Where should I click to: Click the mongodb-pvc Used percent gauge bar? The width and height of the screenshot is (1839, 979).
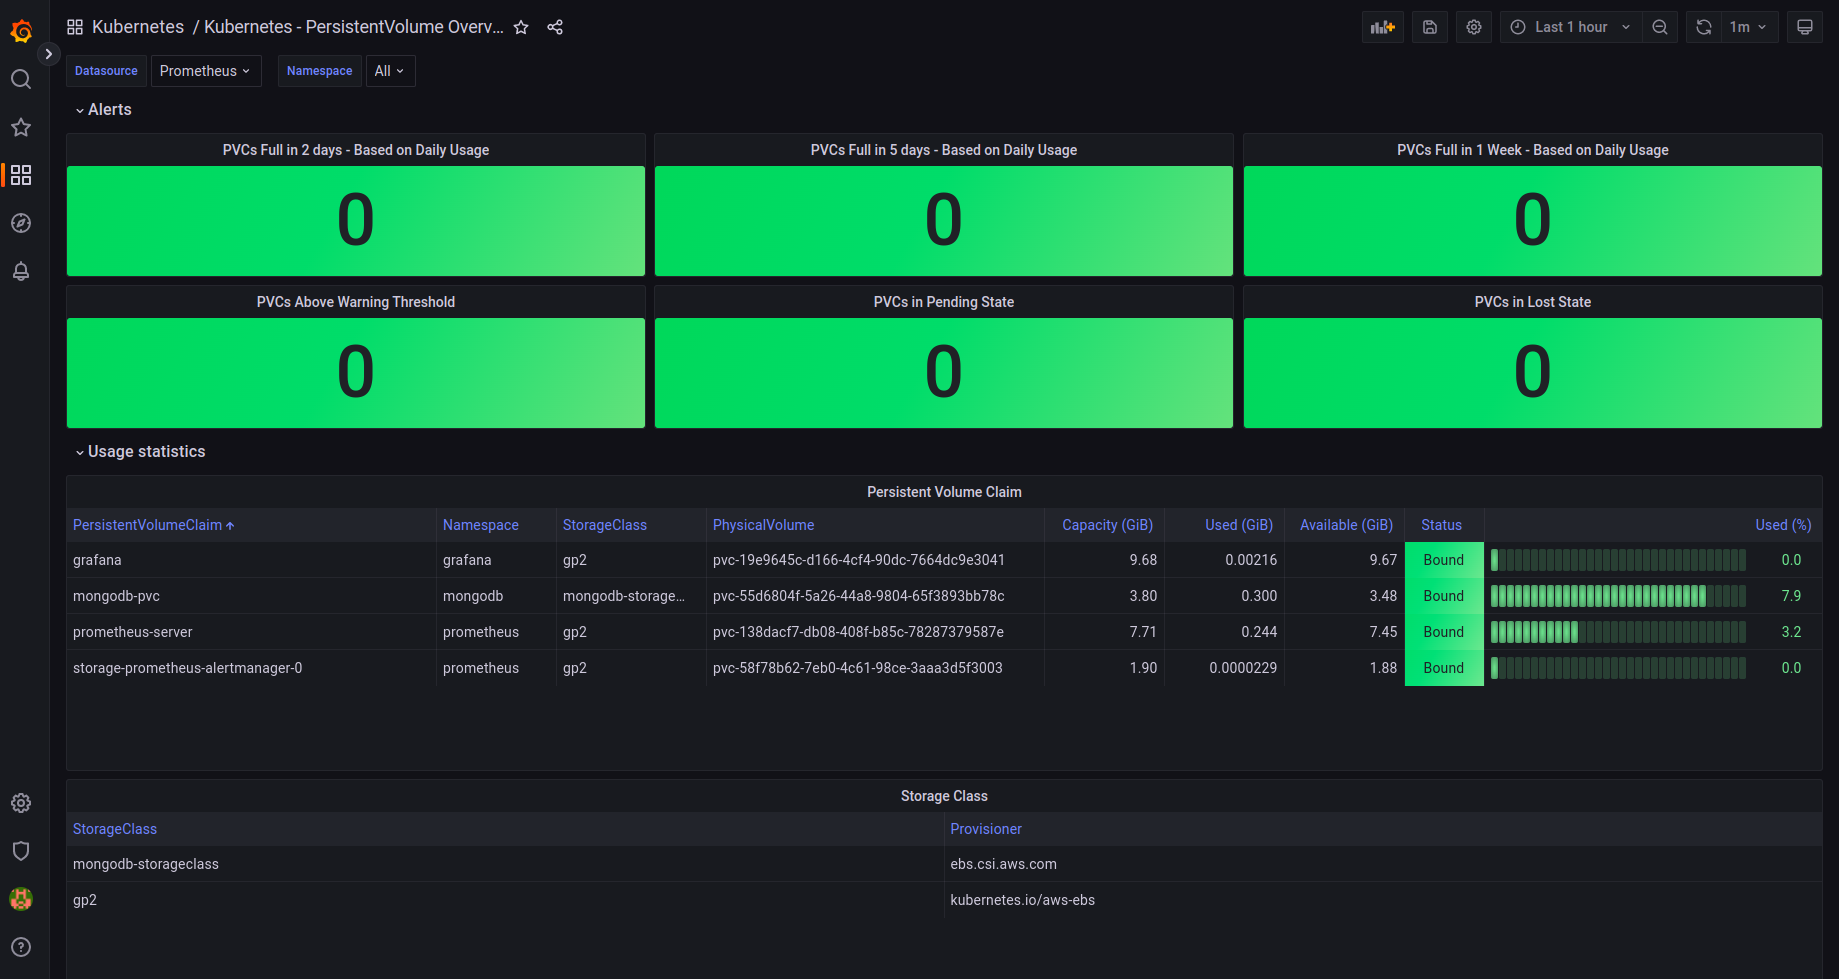coord(1617,596)
